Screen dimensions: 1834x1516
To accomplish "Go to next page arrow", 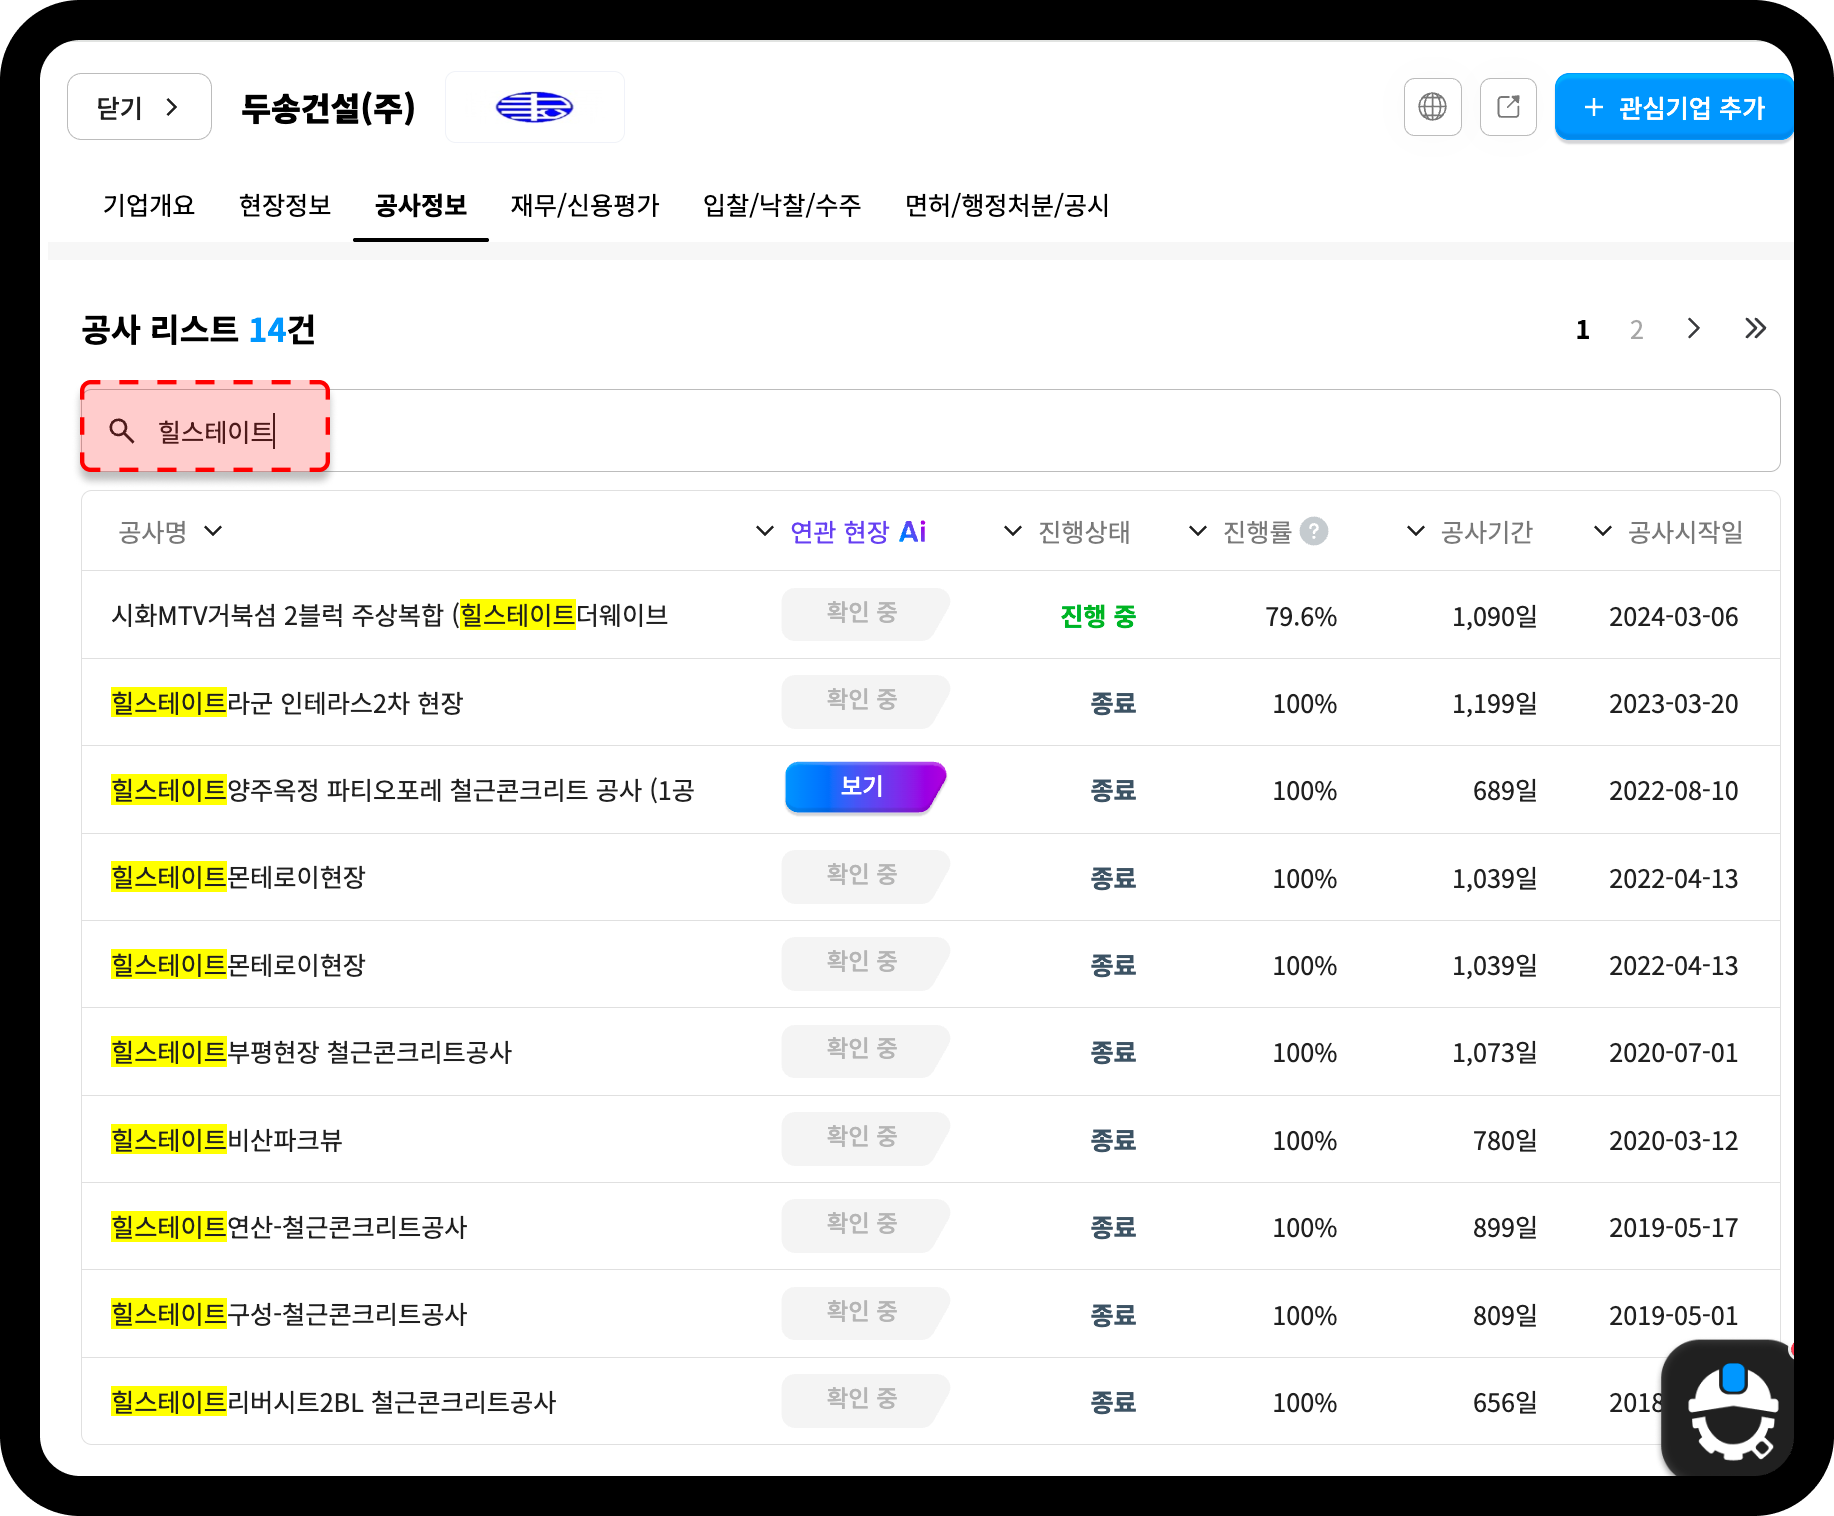I will (1693, 329).
